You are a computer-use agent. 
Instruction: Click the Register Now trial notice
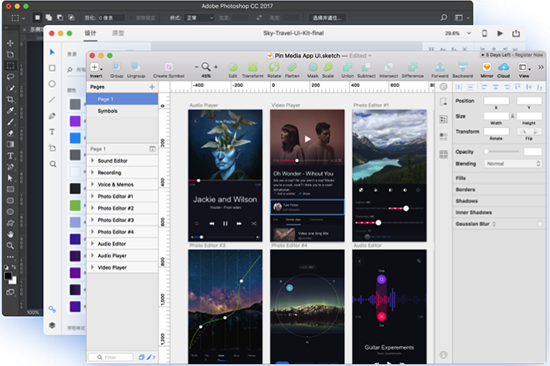point(512,55)
